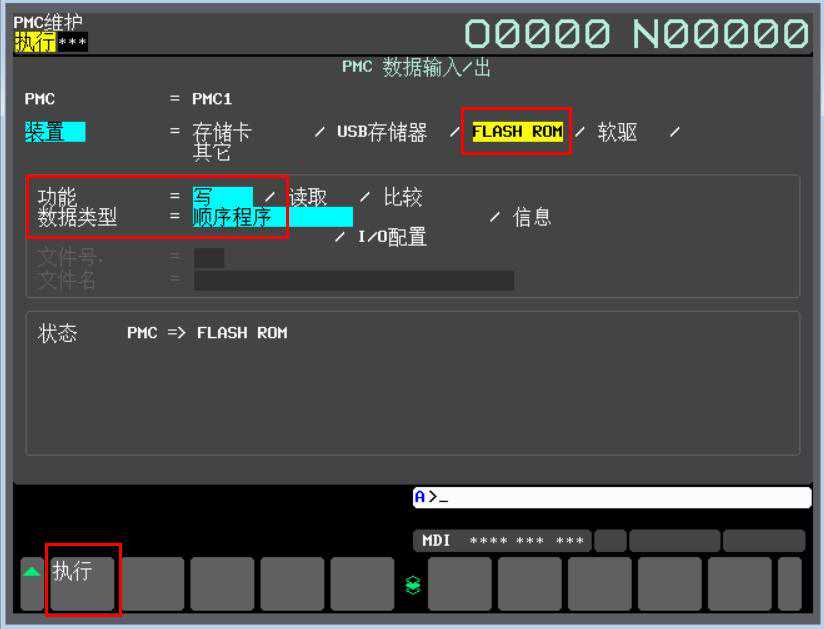Click the 文件号 number field
Image resolution: width=824 pixels, height=629 pixels.
click(209, 258)
